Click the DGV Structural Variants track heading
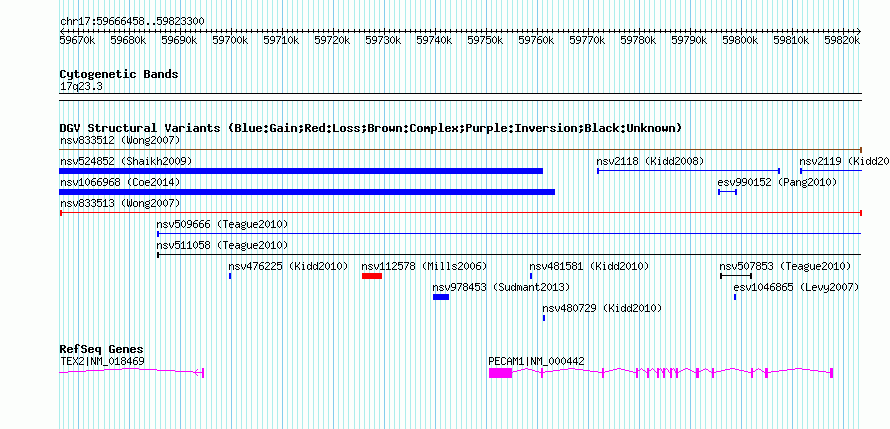This screenshot has width=890, height=429. tap(371, 128)
